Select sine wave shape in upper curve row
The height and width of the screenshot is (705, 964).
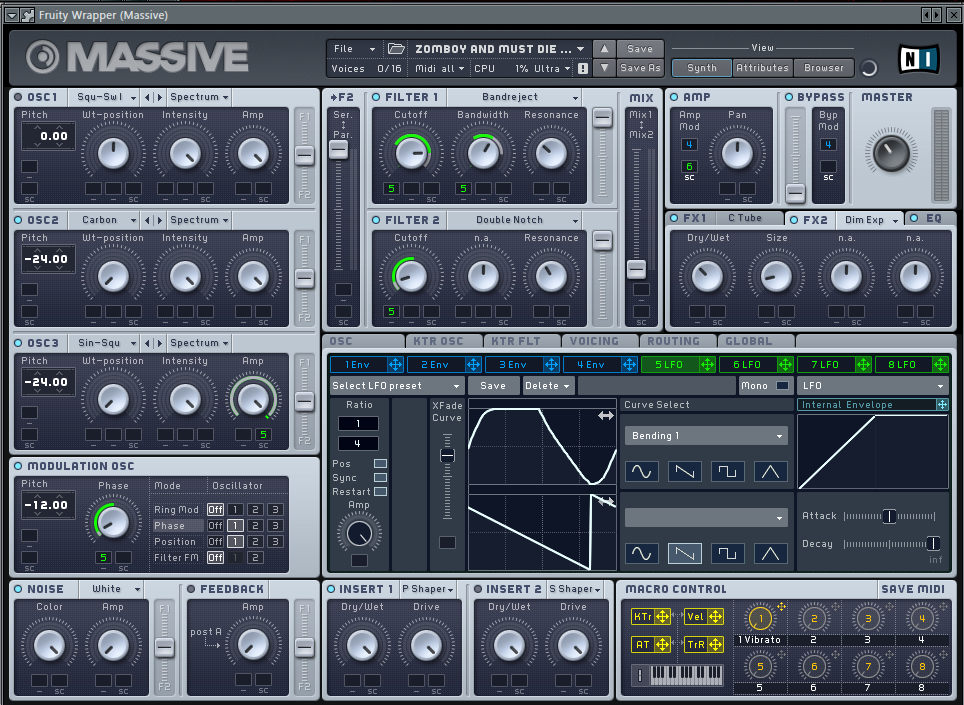[641, 471]
